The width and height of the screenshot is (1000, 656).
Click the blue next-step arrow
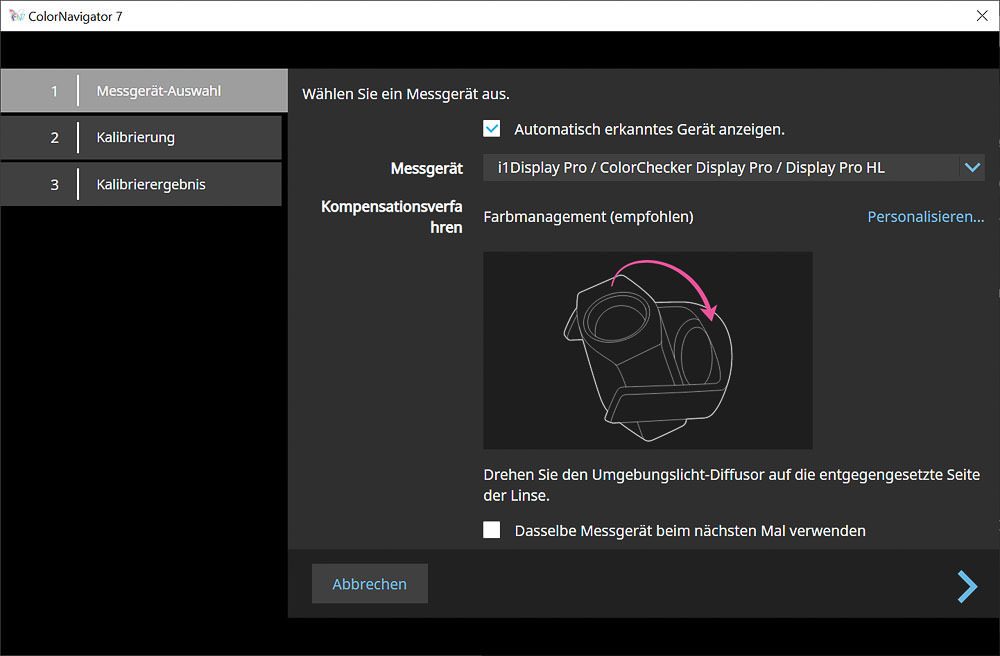(966, 586)
